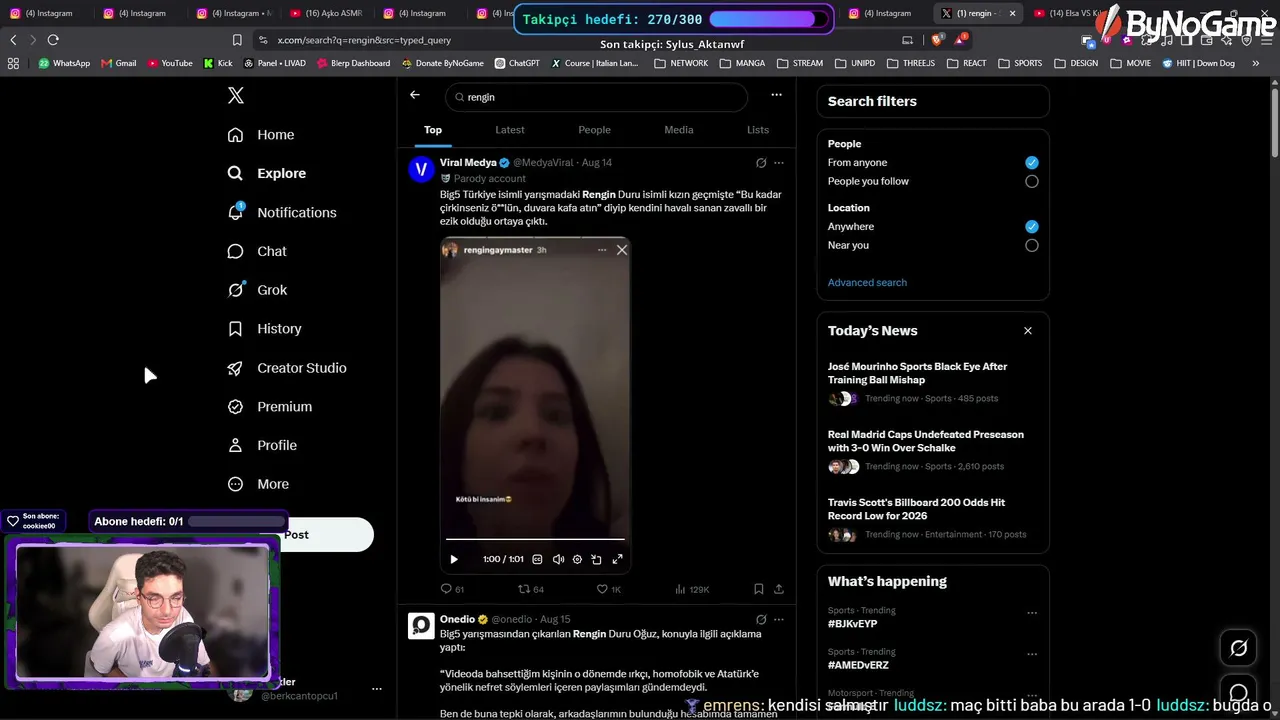Switch to the Top tab

coord(433,130)
